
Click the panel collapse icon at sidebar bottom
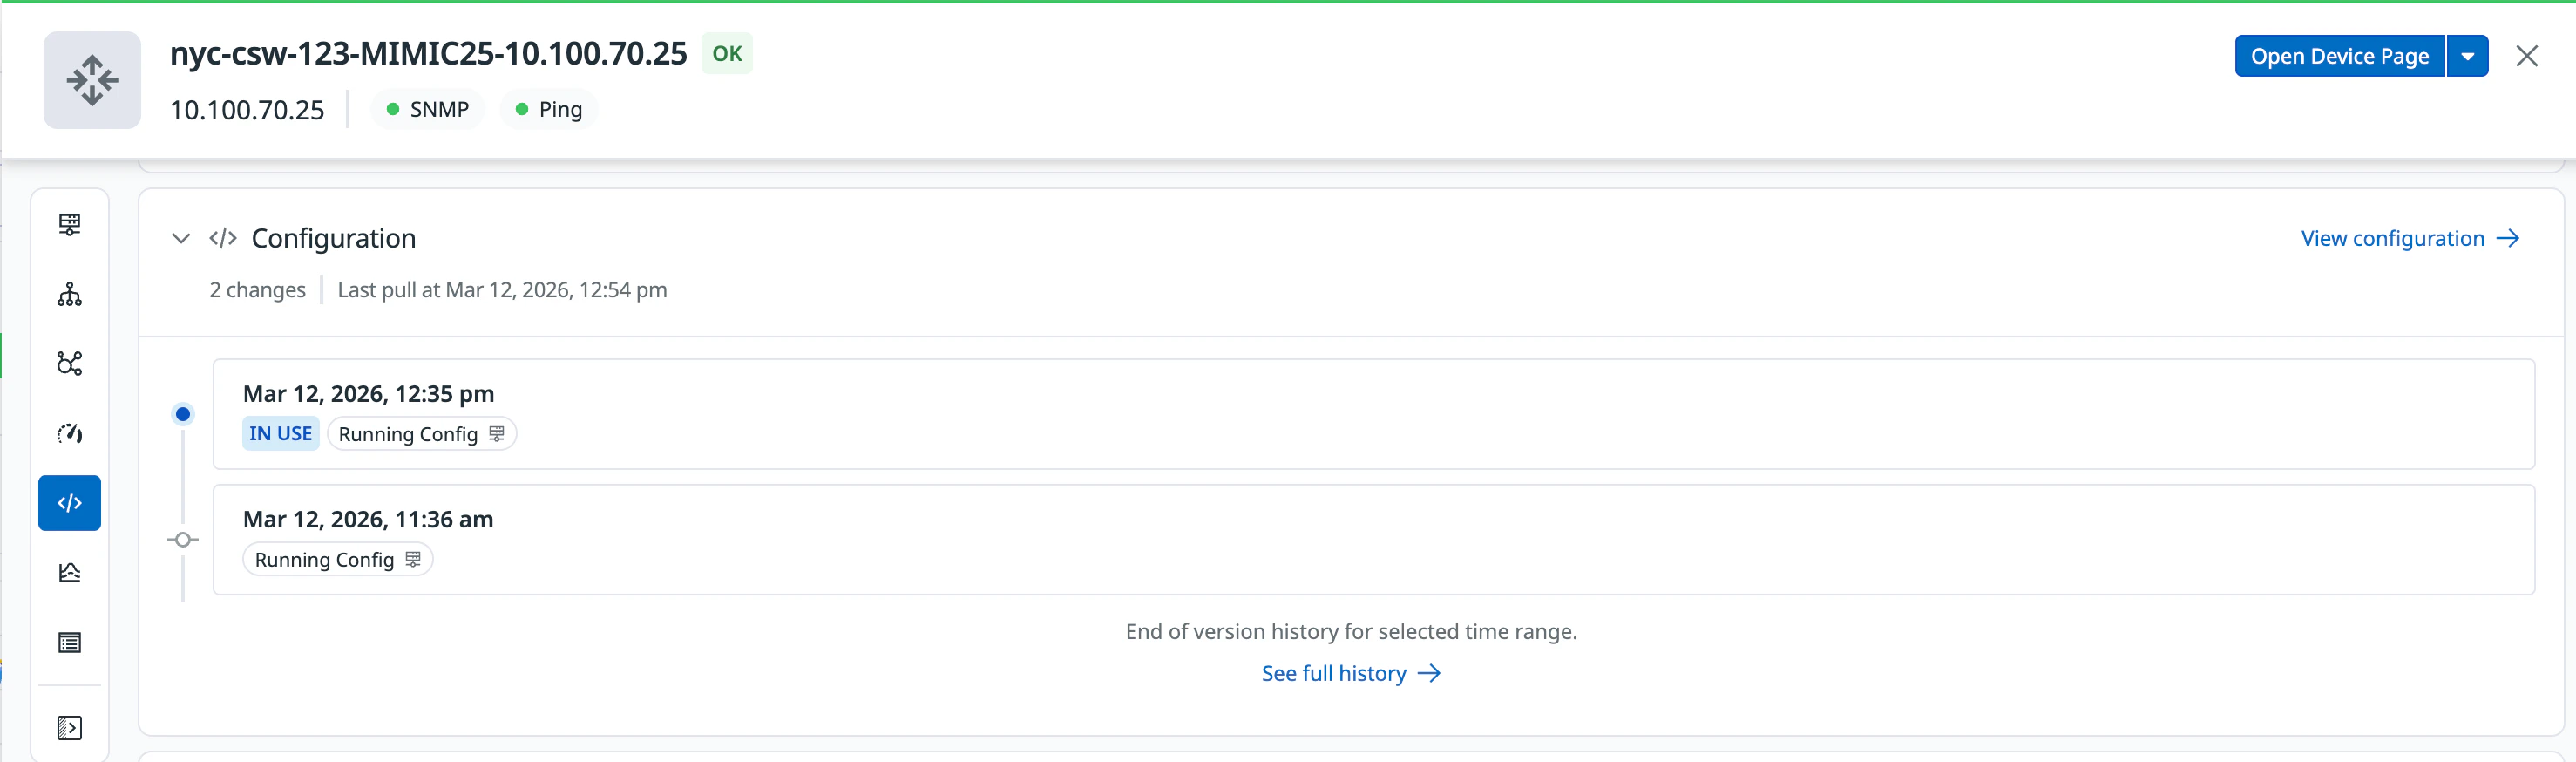[x=69, y=728]
